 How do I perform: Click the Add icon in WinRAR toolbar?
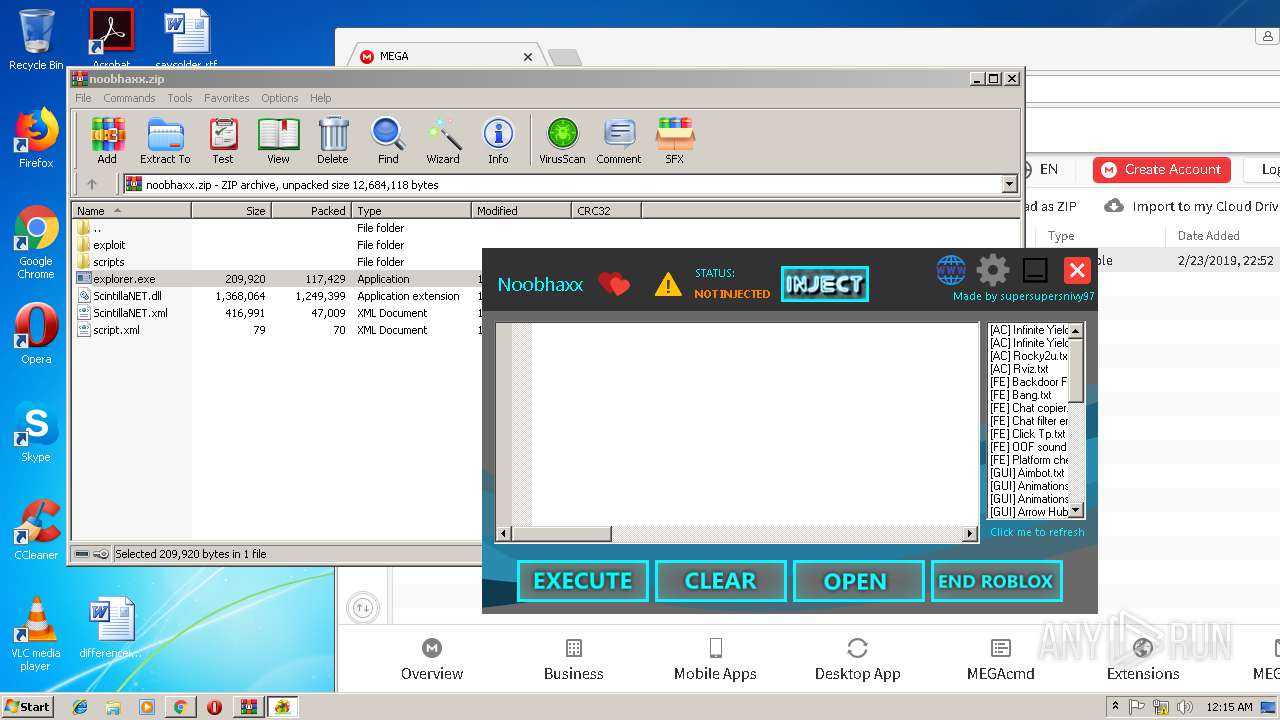pyautogui.click(x=107, y=140)
